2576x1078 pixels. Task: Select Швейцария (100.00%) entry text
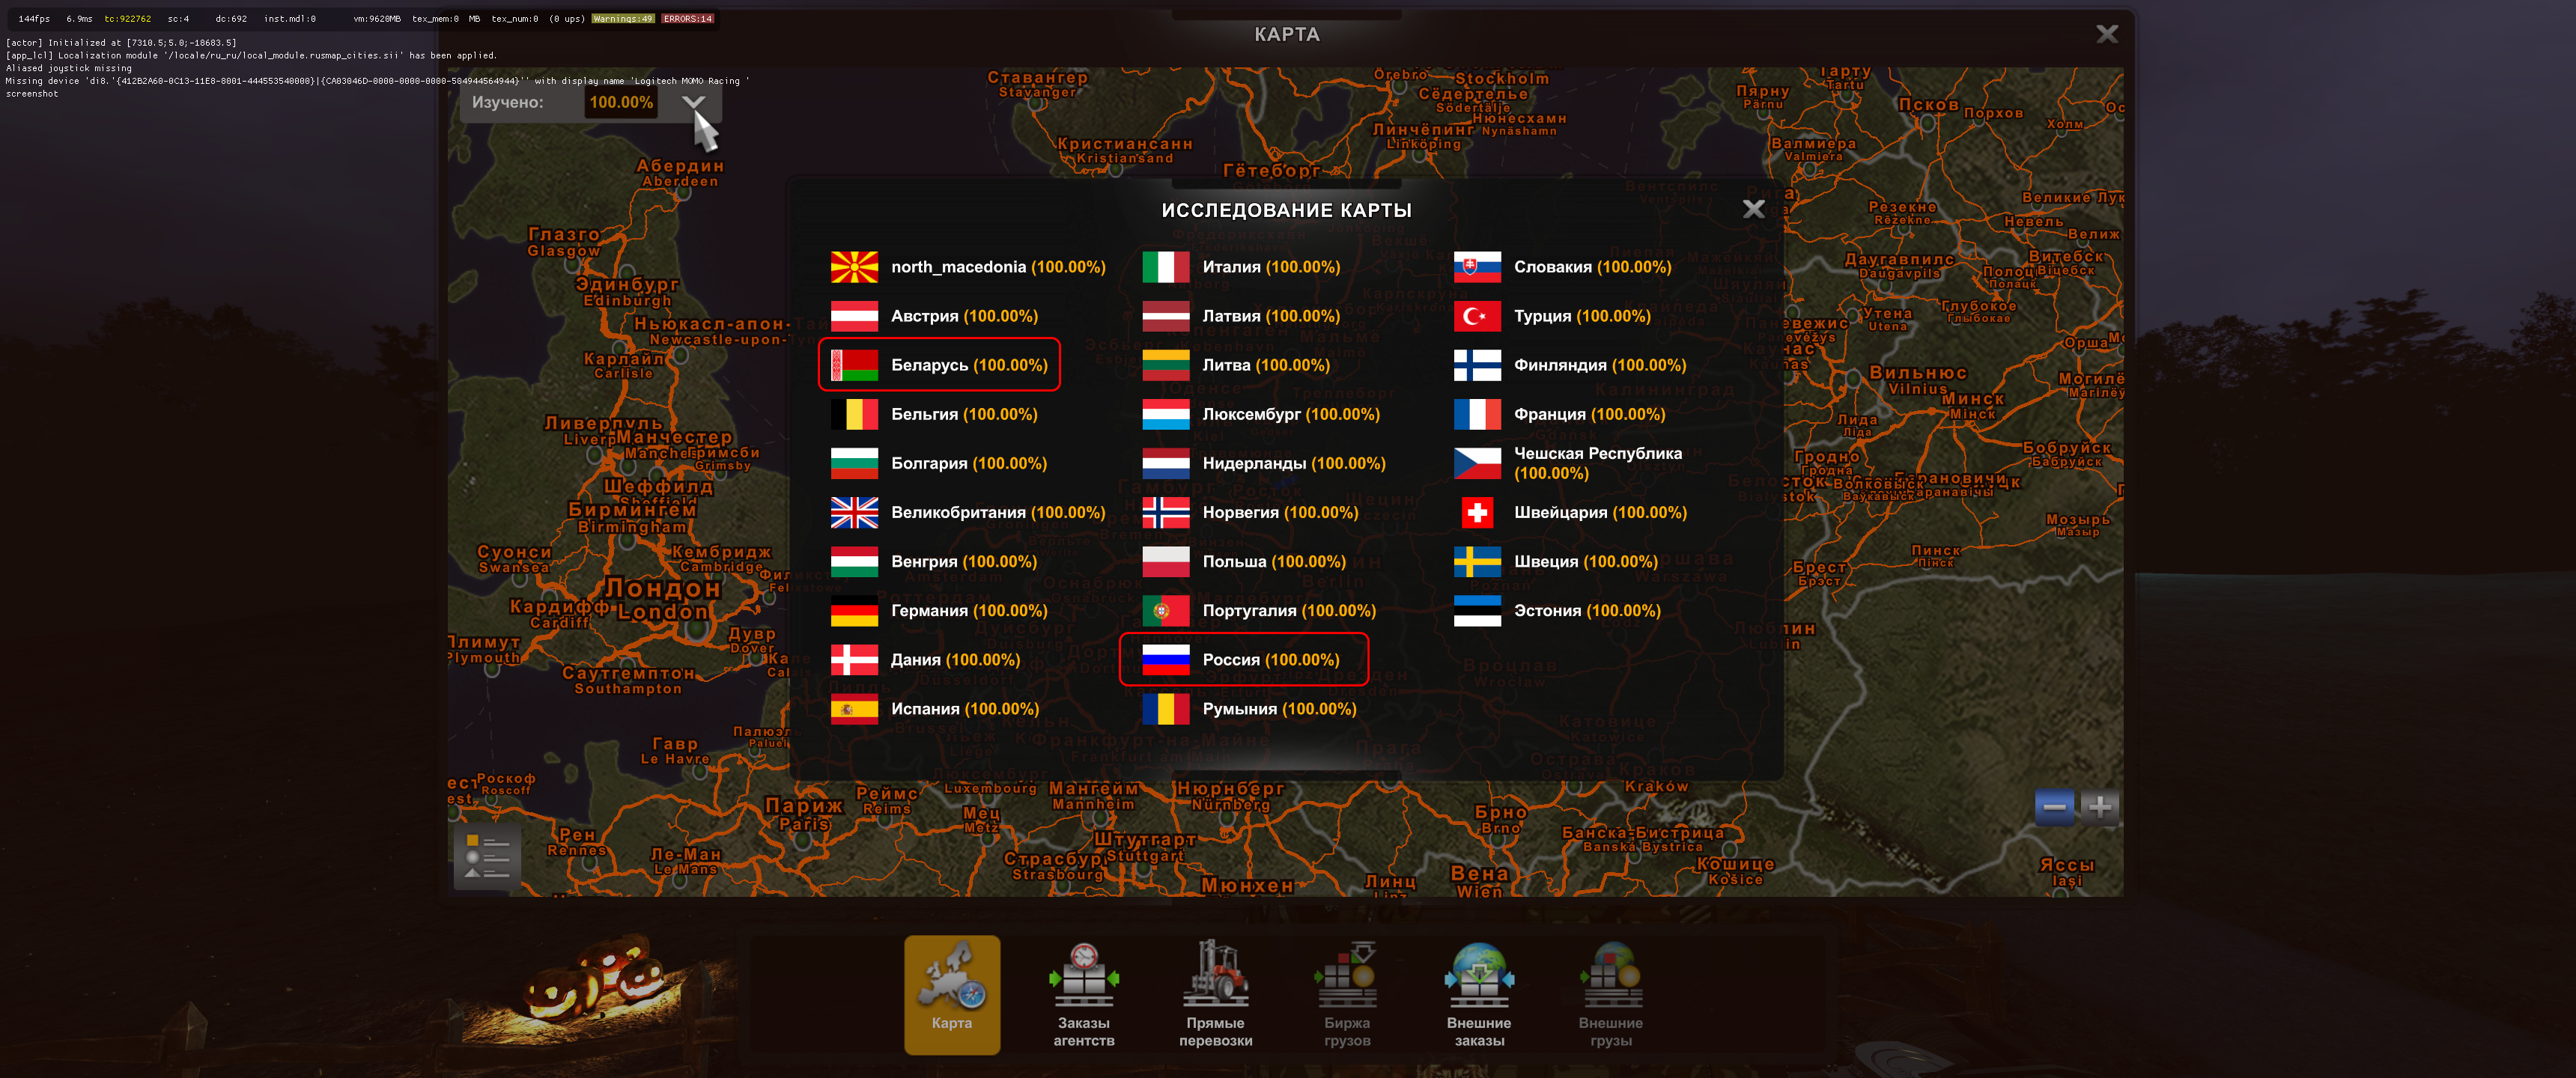coord(1600,512)
